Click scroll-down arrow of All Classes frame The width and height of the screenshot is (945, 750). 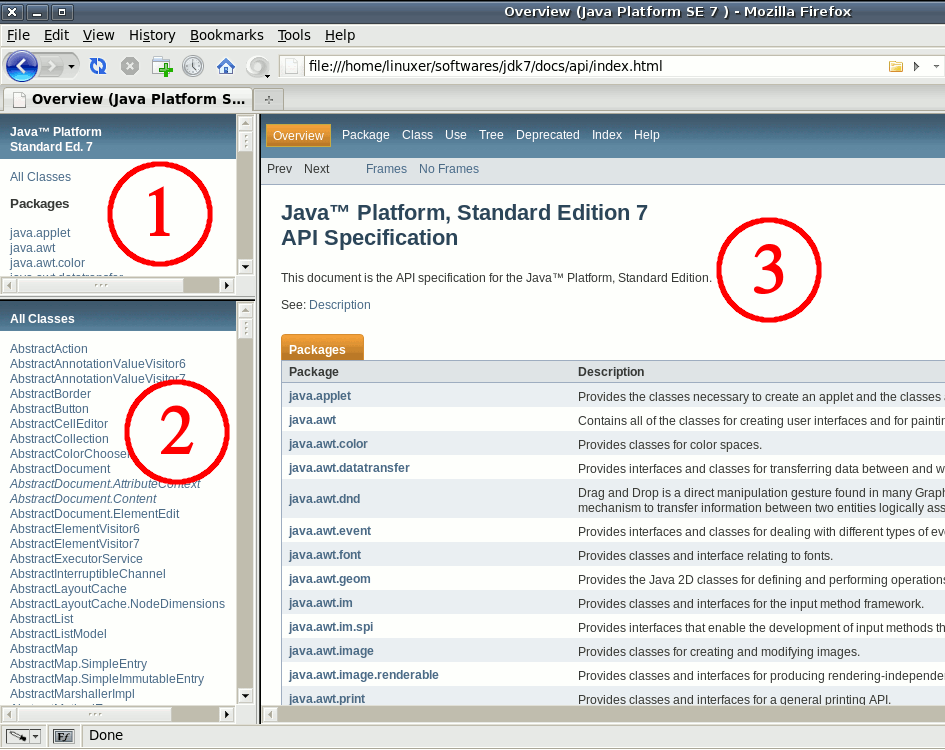point(245,696)
